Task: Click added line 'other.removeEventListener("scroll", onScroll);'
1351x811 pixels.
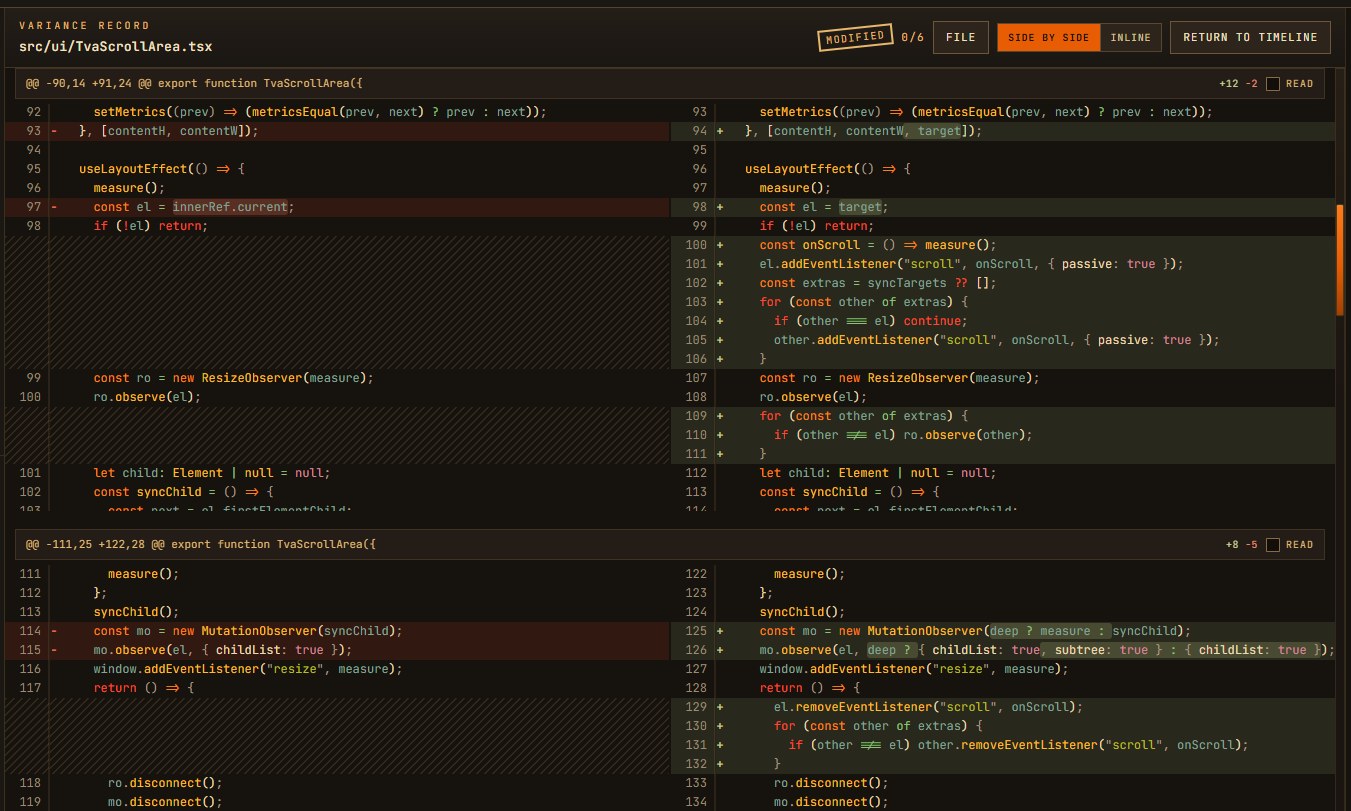Action: pyautogui.click(x=1003, y=745)
